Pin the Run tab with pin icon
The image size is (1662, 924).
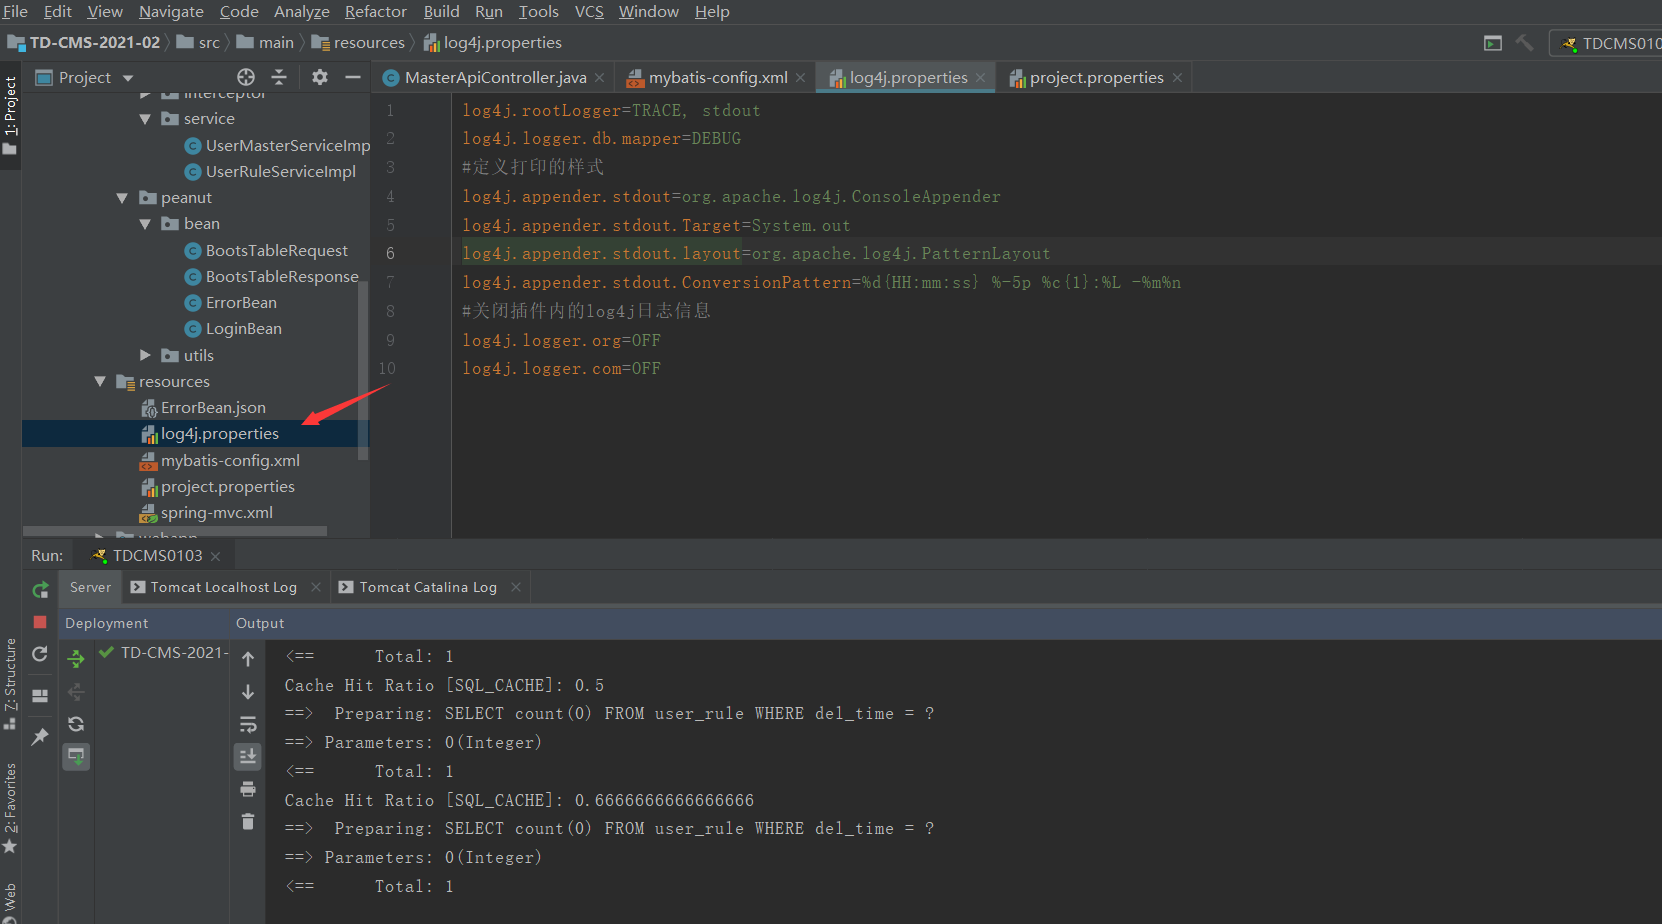pos(40,737)
